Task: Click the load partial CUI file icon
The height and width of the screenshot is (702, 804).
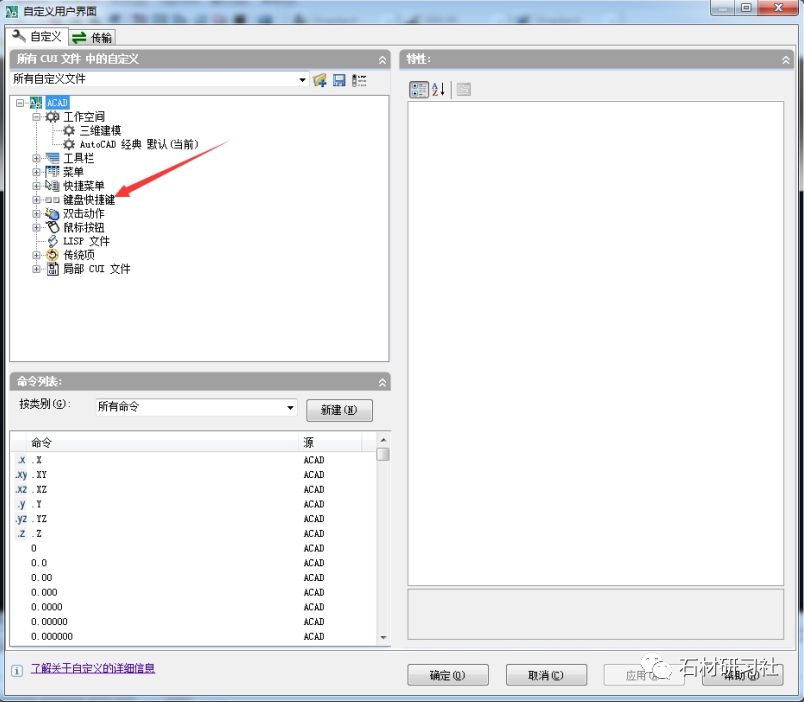Action: pyautogui.click(x=319, y=80)
